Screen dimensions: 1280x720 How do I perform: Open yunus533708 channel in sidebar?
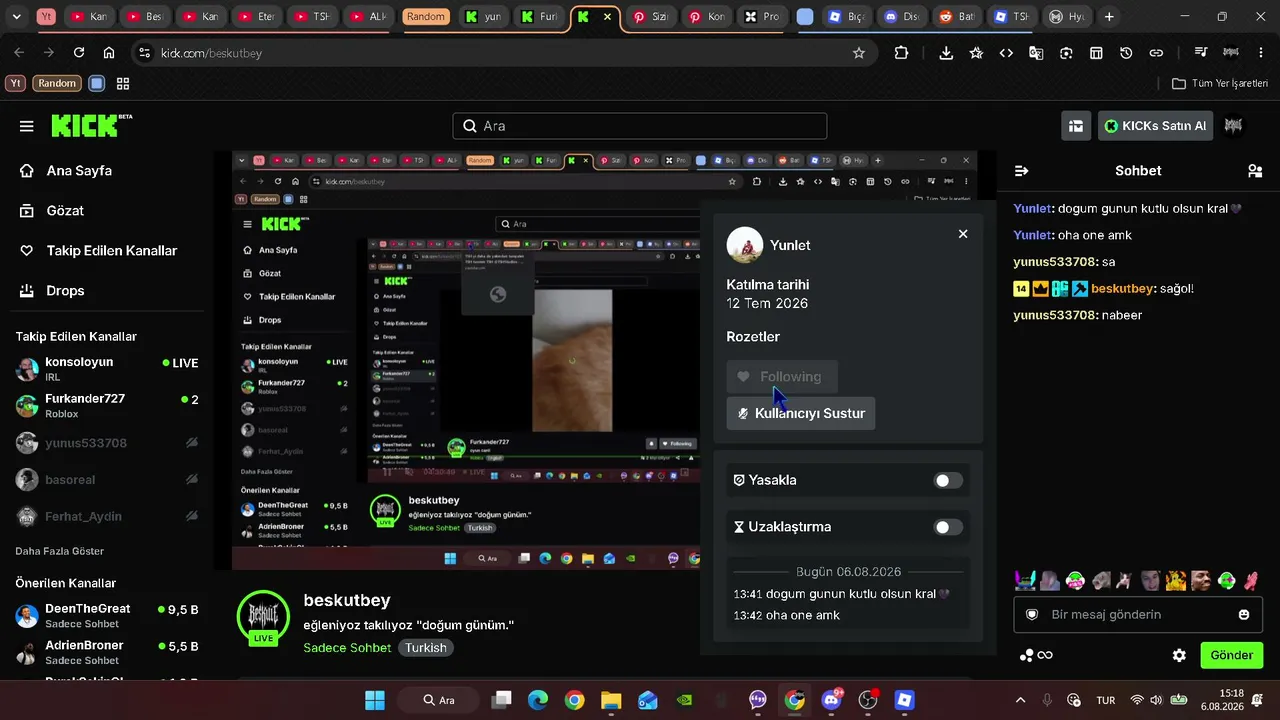point(106,443)
